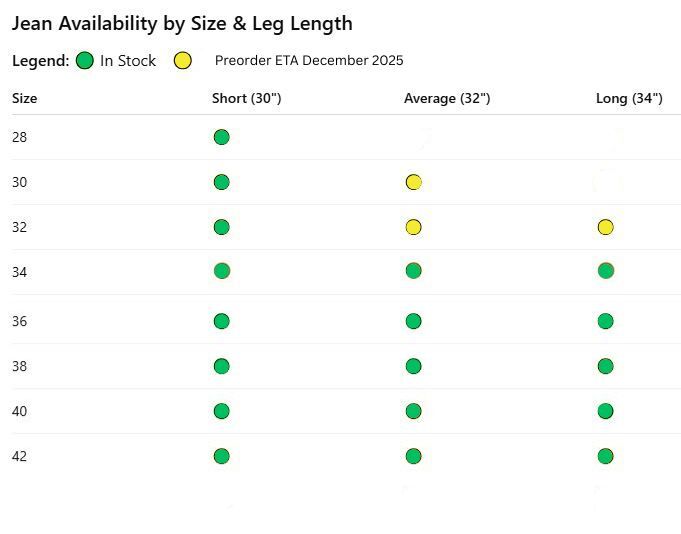Select green dot for size 34 Average
Image resolution: width=681 pixels, height=534 pixels.
tap(414, 271)
